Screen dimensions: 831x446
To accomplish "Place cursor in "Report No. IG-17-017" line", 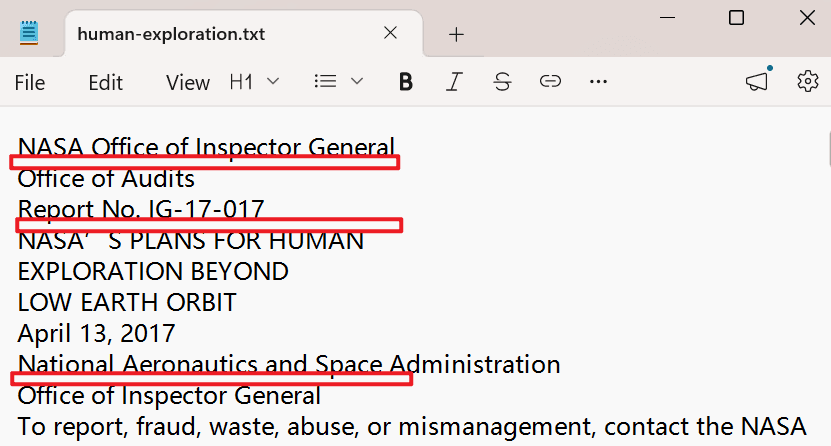I will [x=141, y=209].
